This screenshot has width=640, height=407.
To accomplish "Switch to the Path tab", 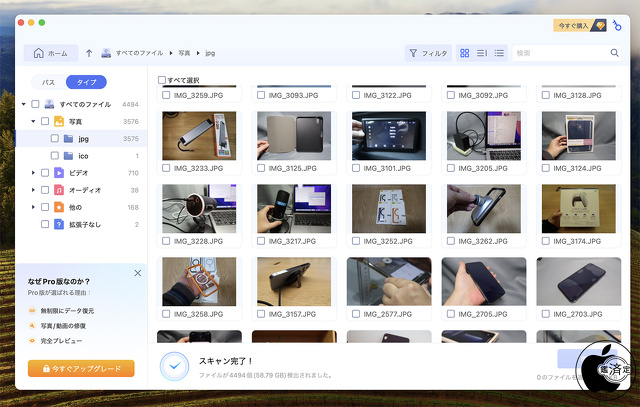I will pos(49,82).
